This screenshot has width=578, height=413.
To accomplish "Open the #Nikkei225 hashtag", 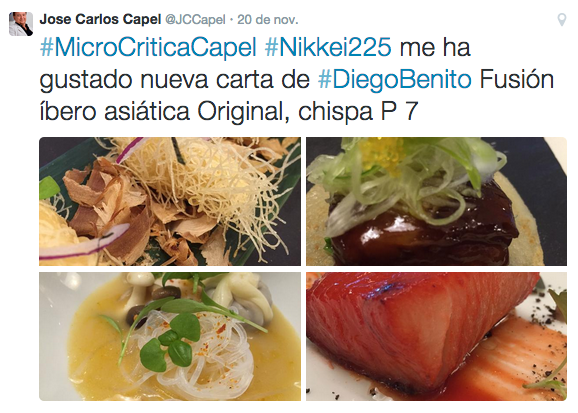I will coord(328,48).
